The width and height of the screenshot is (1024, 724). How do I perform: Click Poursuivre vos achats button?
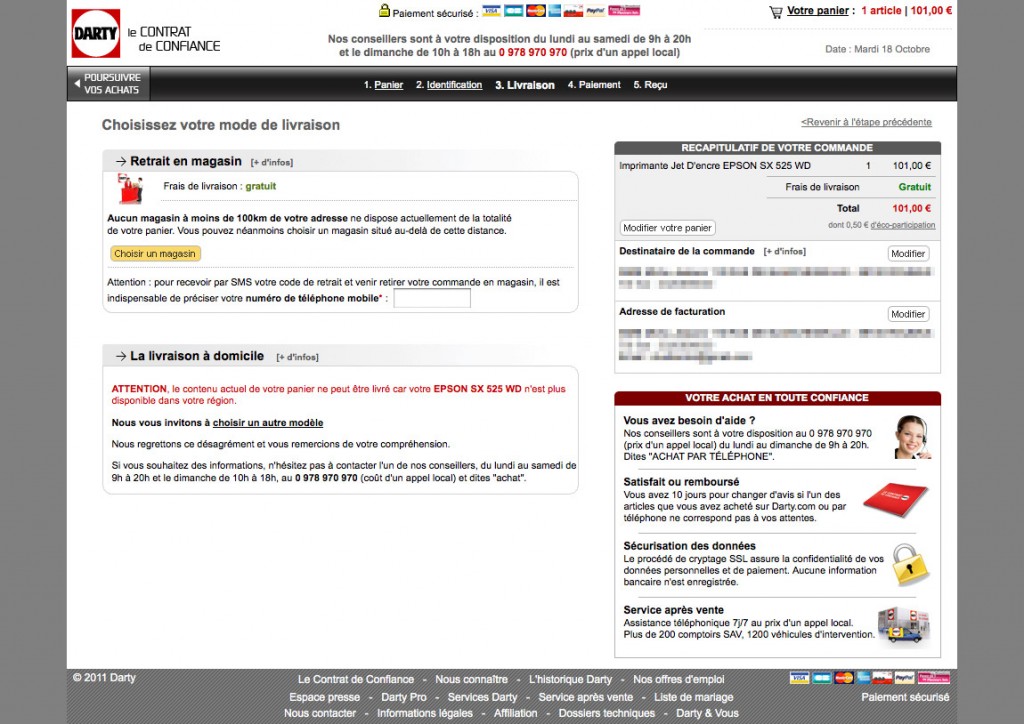(108, 84)
